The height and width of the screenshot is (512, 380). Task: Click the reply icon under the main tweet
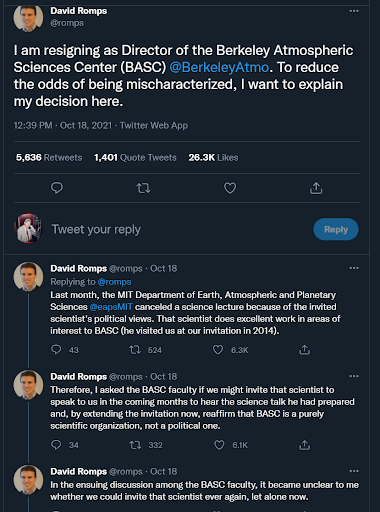57,188
